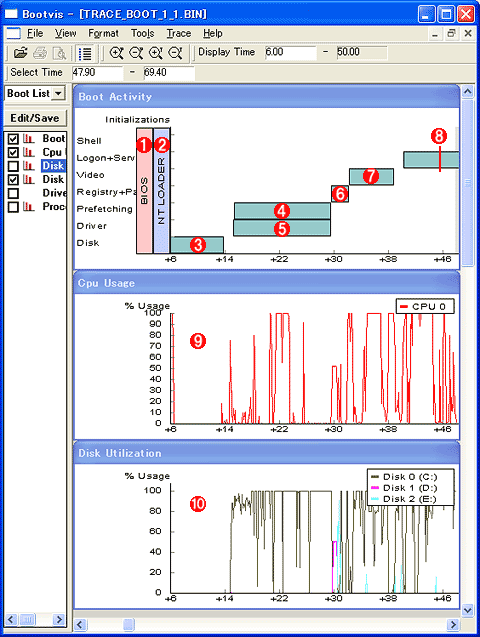
Task: Click the "% Usage" label in Cpu Usage
Action: pyautogui.click(x=147, y=306)
